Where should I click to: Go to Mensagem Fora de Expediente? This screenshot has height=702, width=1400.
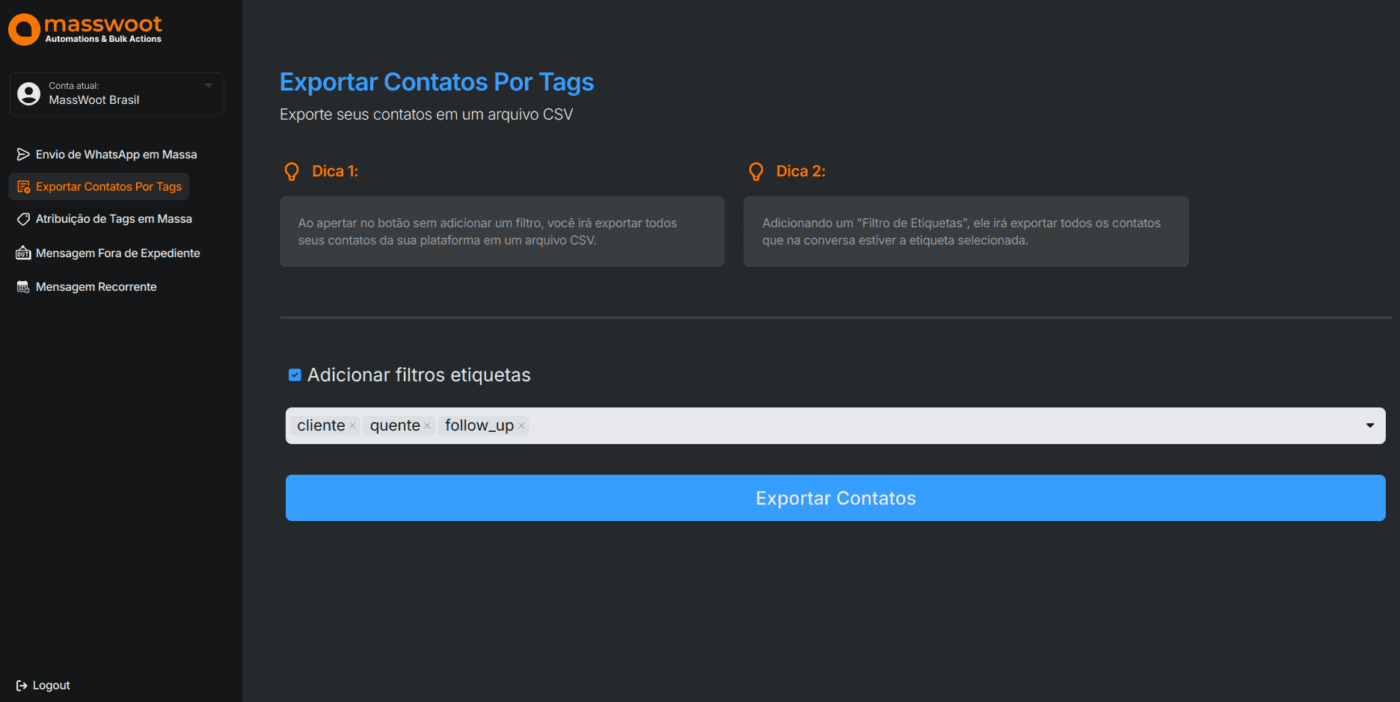pos(118,254)
